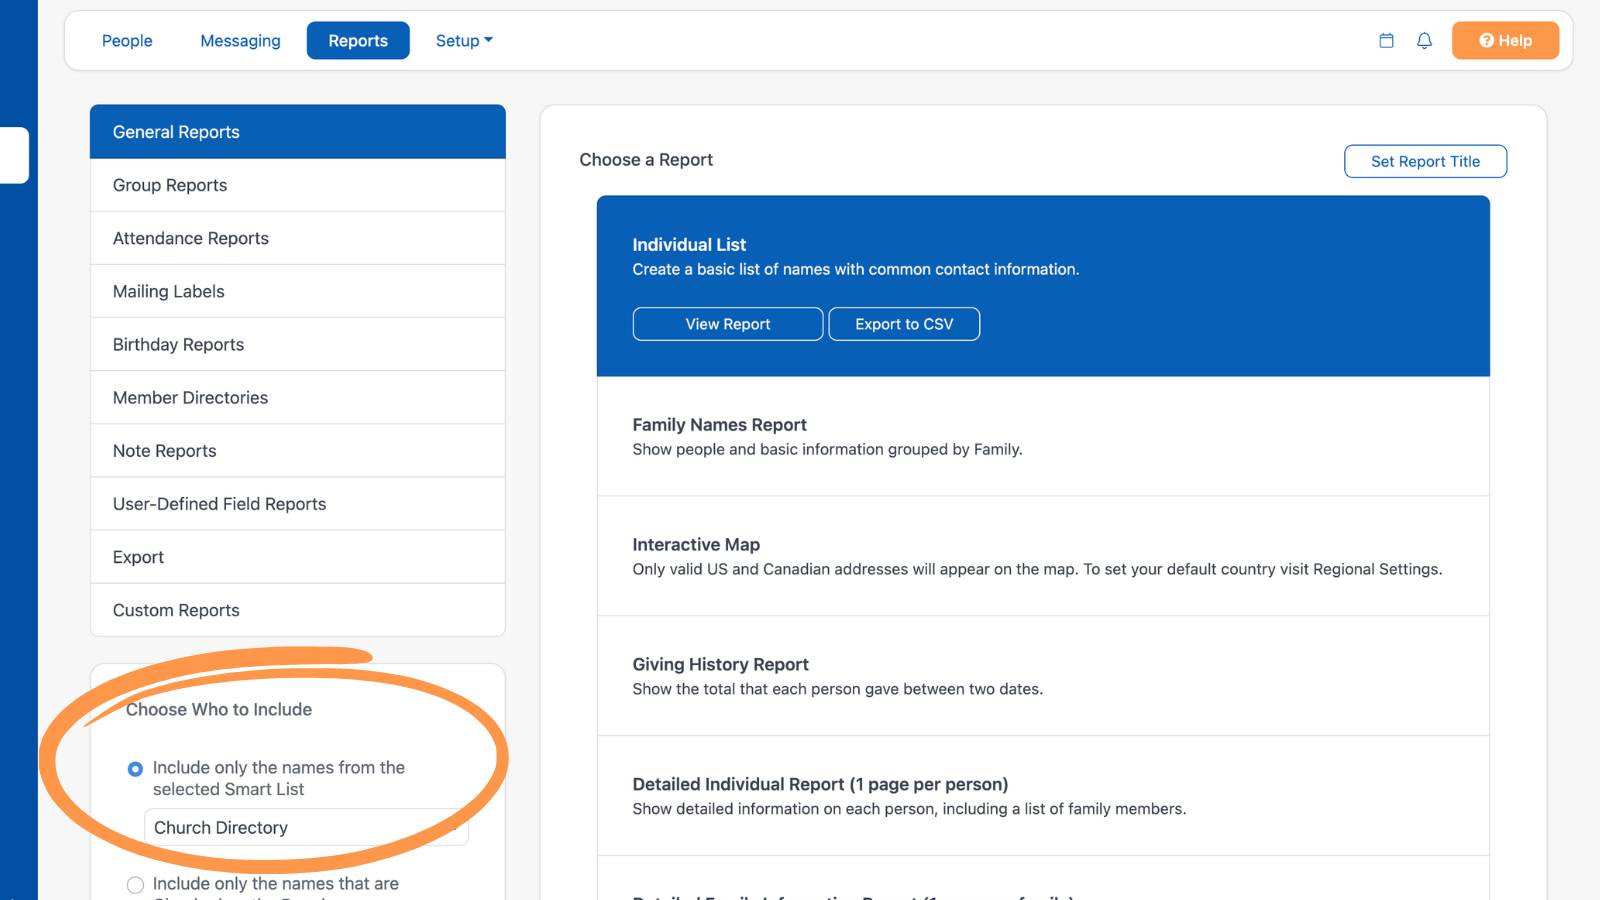Open notifications bell icon

click(x=1424, y=41)
